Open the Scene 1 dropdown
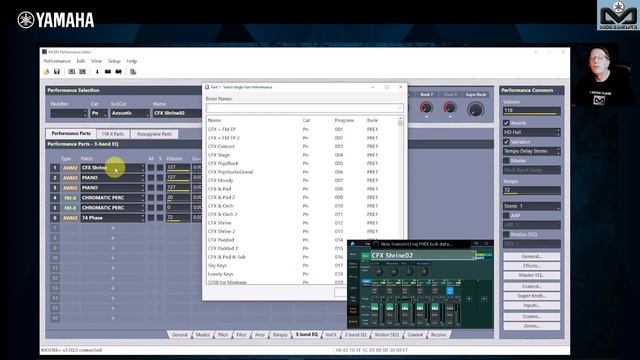640x360 pixels. tap(531, 206)
